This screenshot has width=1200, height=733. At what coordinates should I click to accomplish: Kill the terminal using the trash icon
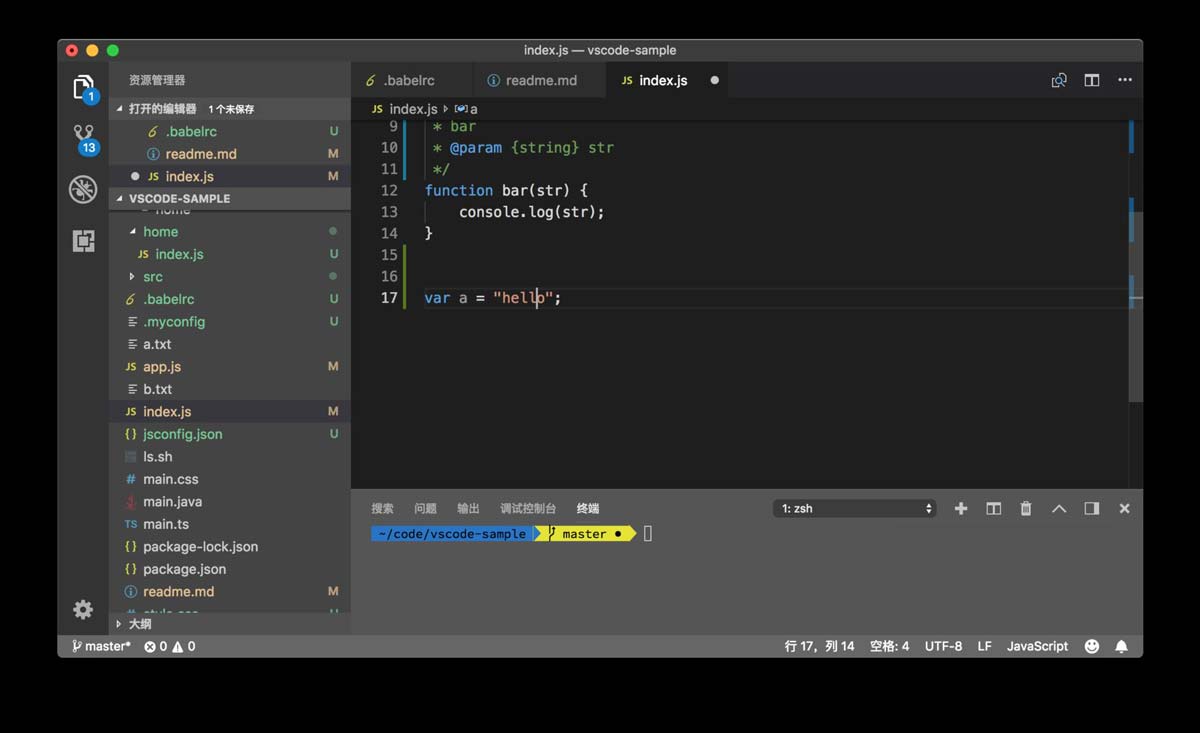click(x=1025, y=508)
